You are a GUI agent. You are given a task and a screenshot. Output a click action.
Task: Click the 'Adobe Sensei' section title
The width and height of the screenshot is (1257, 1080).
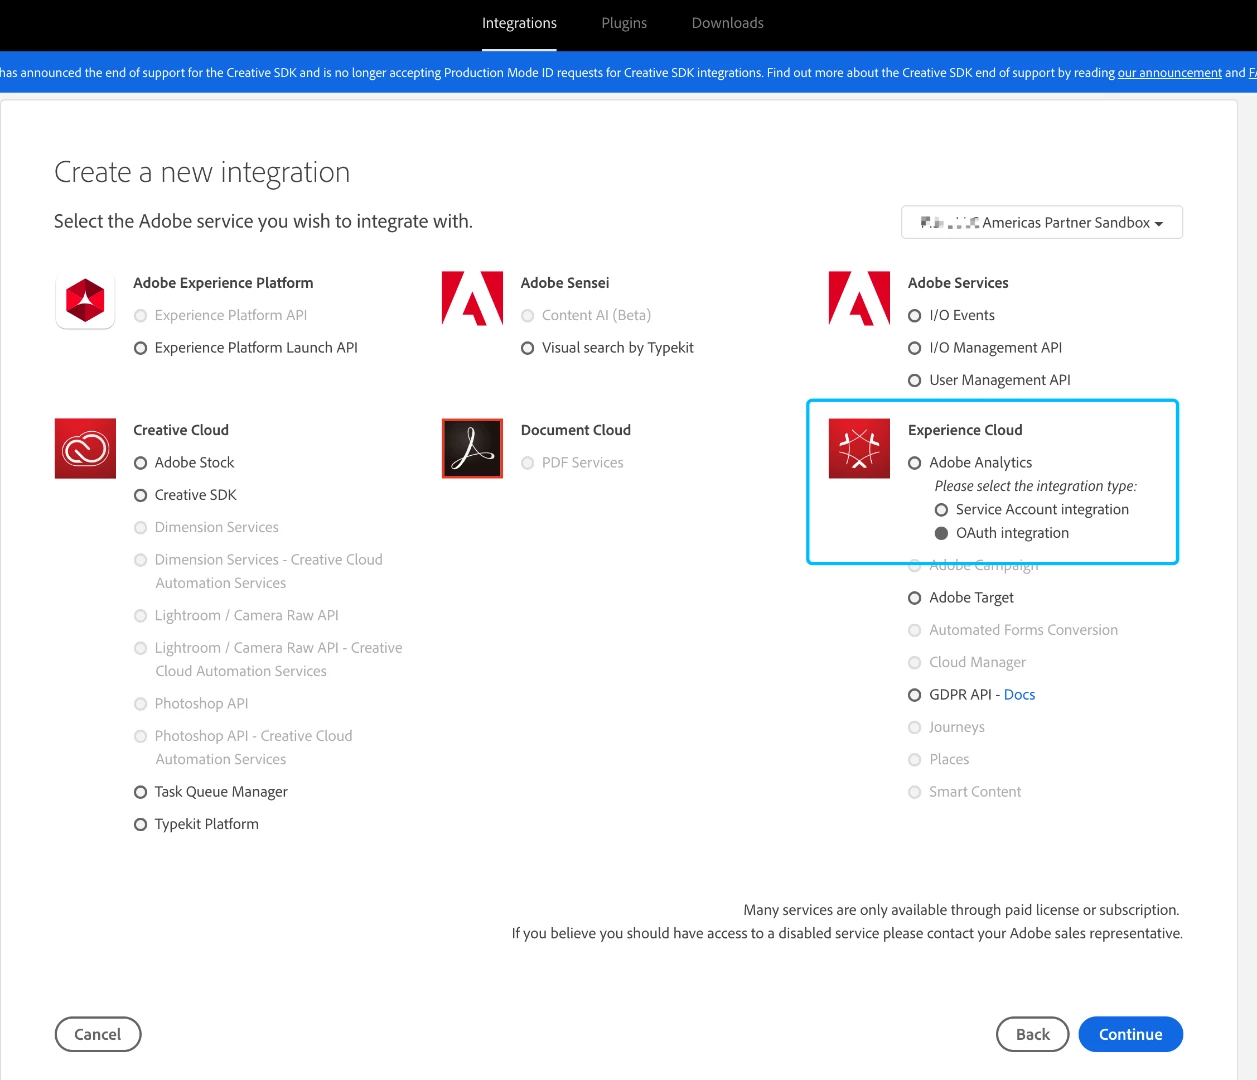[x=565, y=283]
